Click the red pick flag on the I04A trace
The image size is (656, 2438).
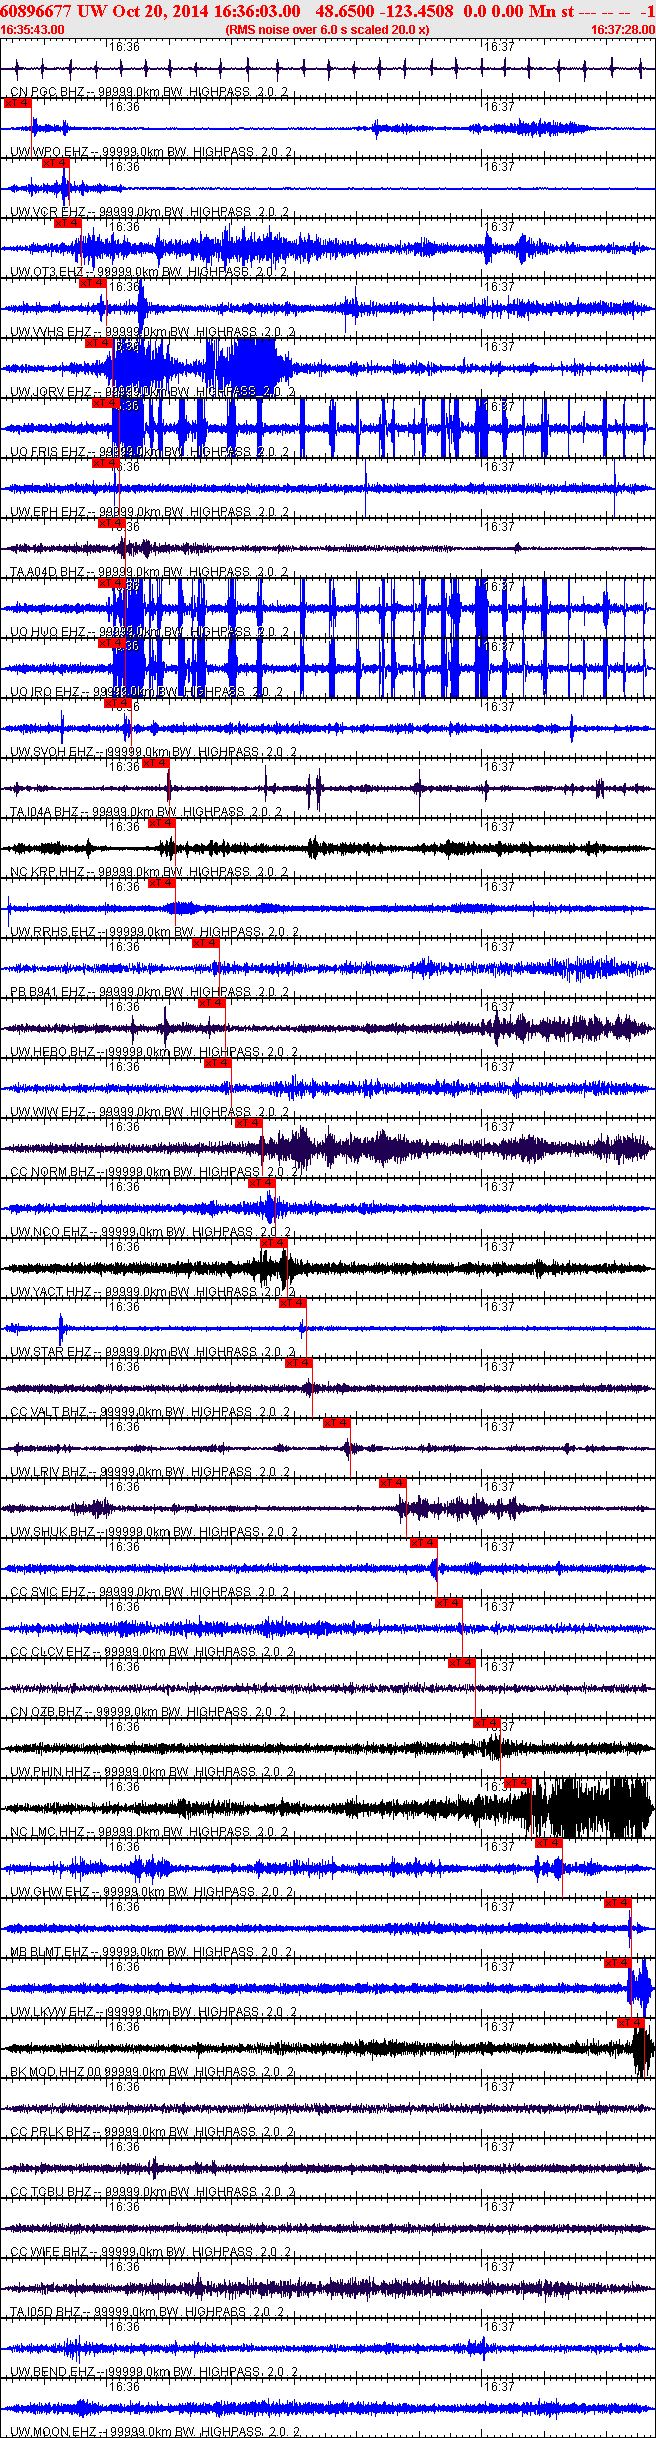pyautogui.click(x=155, y=763)
